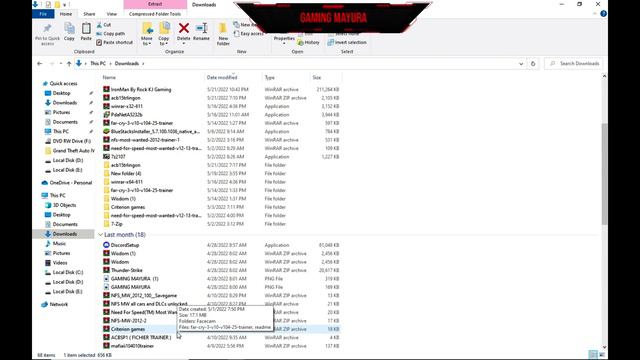Click the Cut scissors command

click(104, 25)
